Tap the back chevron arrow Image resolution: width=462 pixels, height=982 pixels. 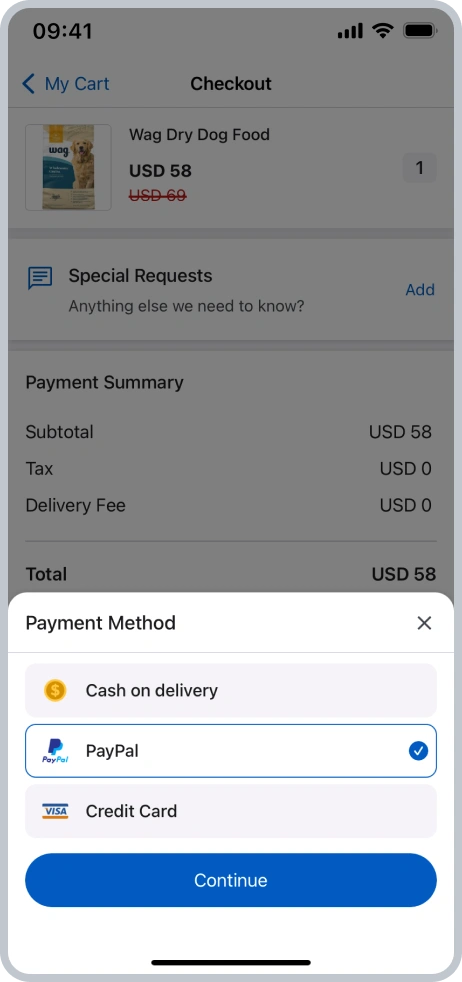click(28, 83)
